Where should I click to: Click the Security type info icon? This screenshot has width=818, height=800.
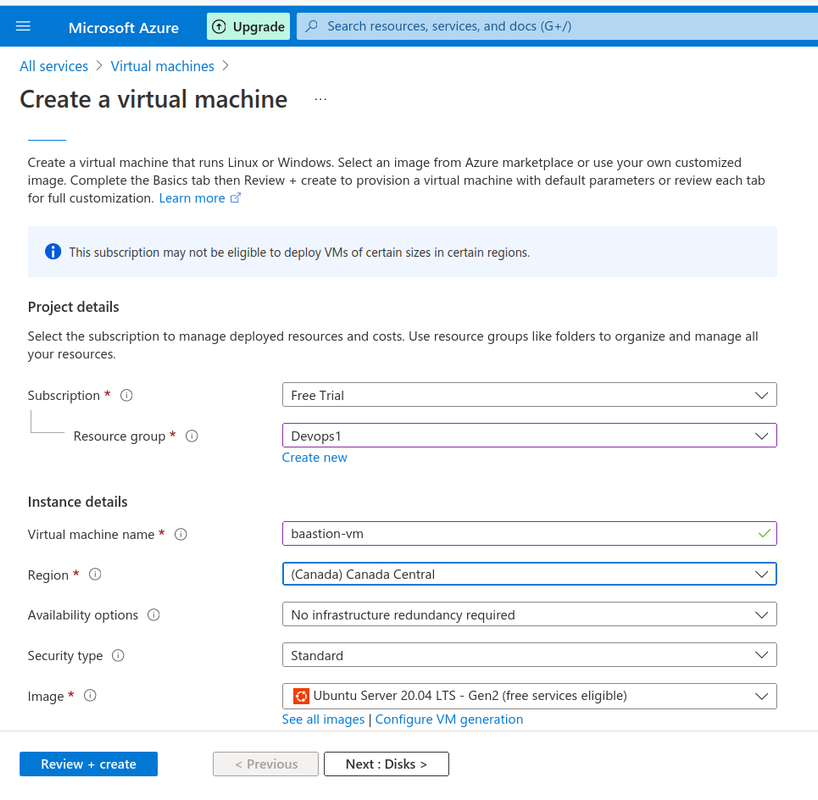pos(118,655)
